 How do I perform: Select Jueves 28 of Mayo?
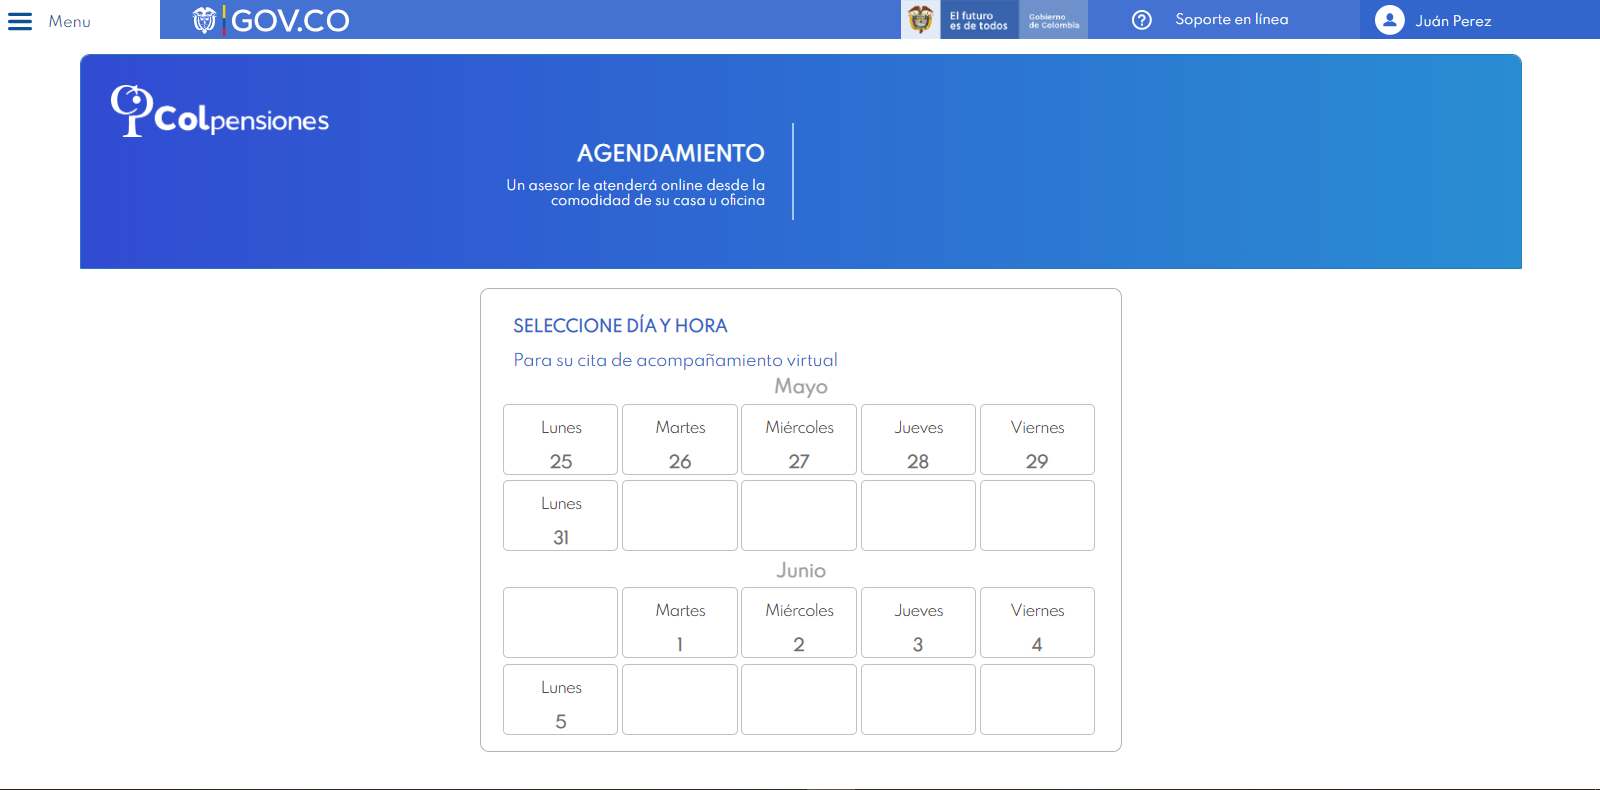tap(918, 439)
